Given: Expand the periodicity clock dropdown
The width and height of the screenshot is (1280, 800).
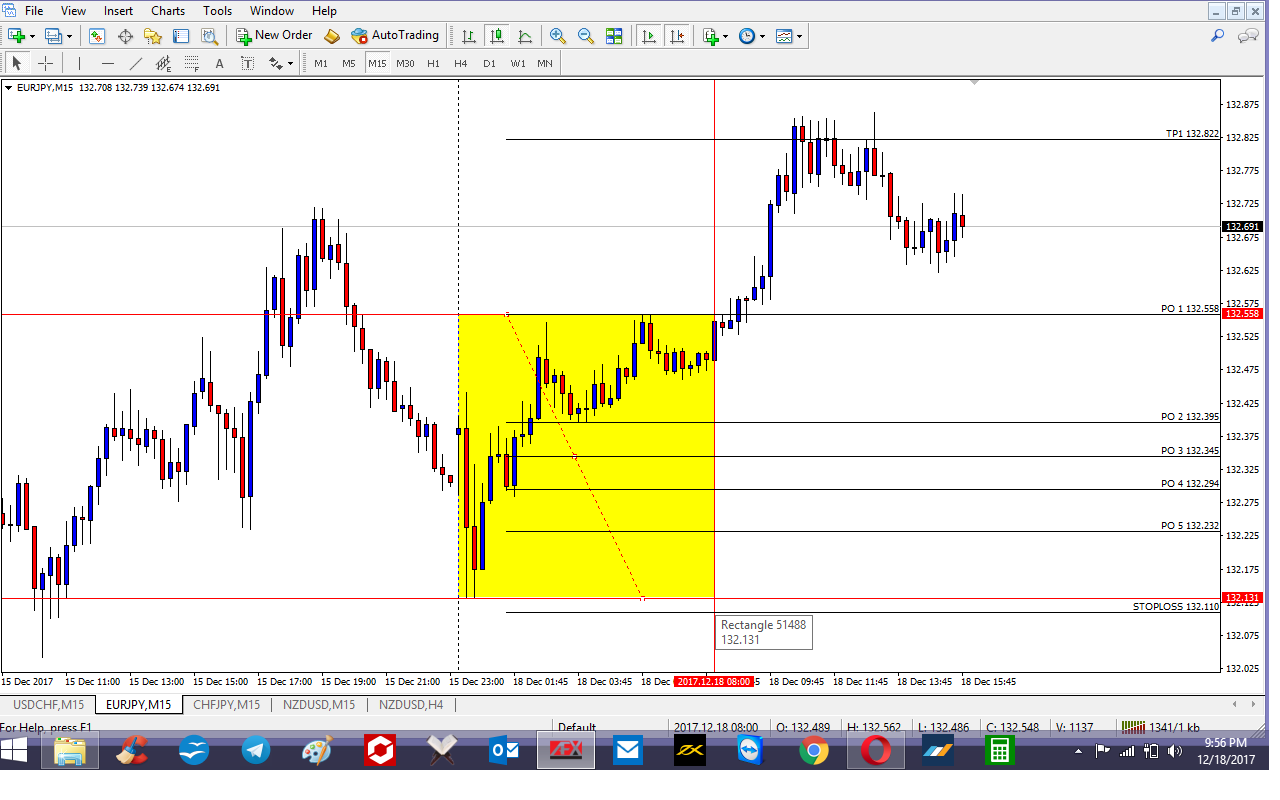Looking at the screenshot, I should click(x=752, y=36).
